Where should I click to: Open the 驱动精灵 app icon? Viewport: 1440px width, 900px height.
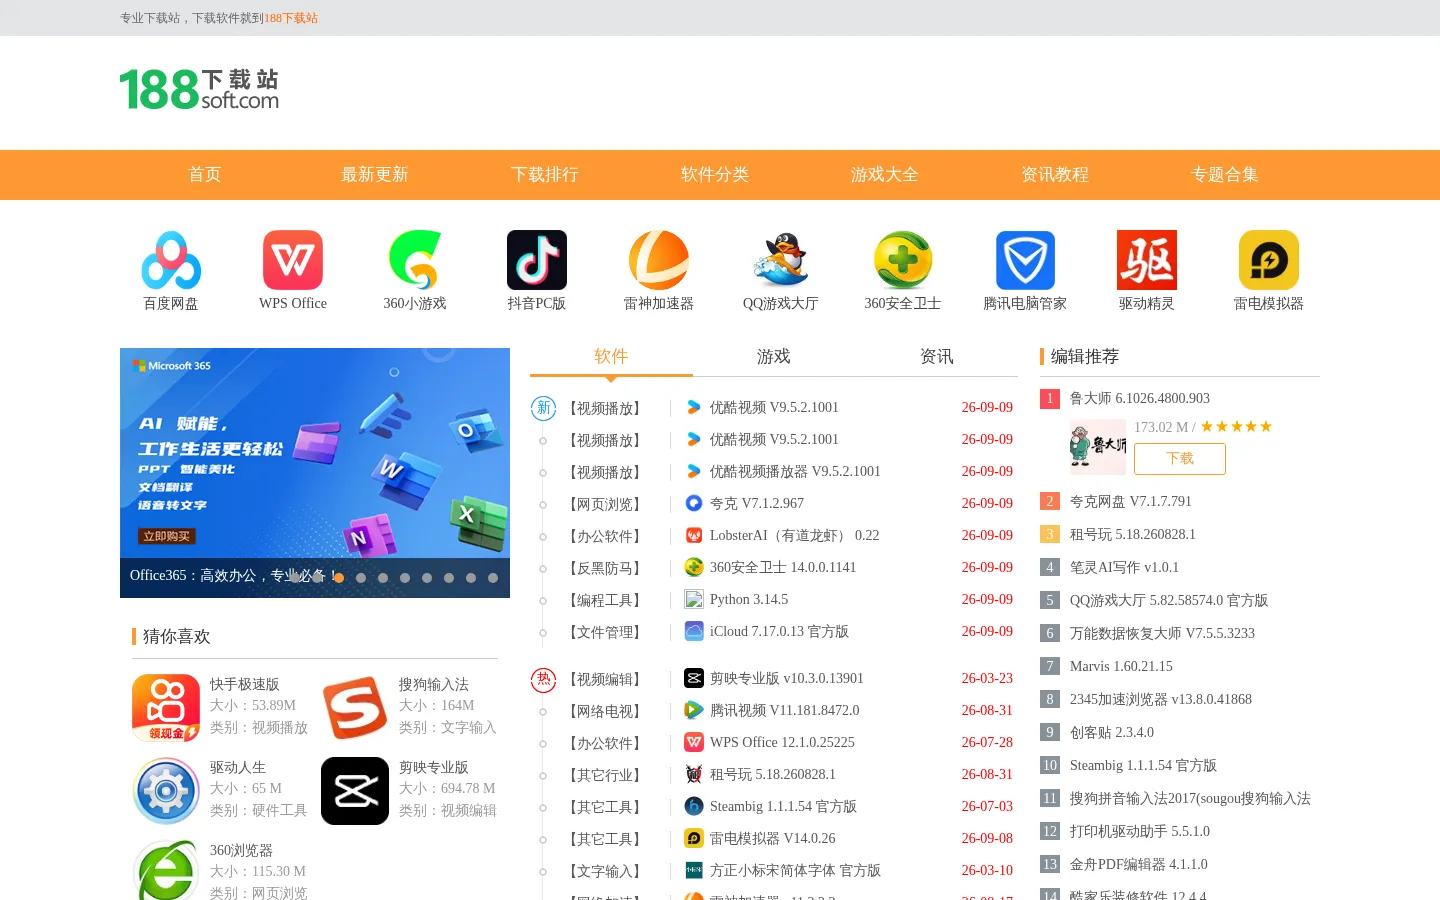pos(1147,260)
